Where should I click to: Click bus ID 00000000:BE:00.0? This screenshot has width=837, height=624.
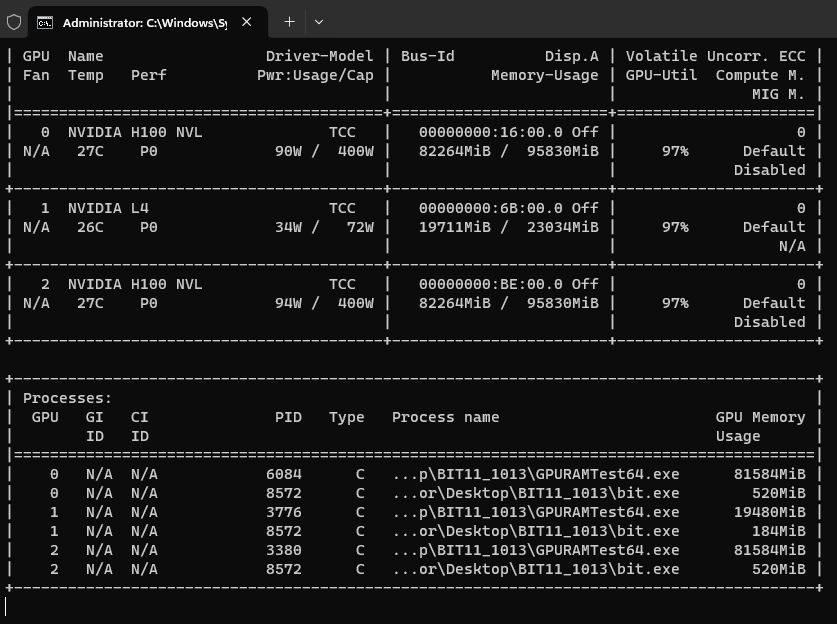click(491, 284)
